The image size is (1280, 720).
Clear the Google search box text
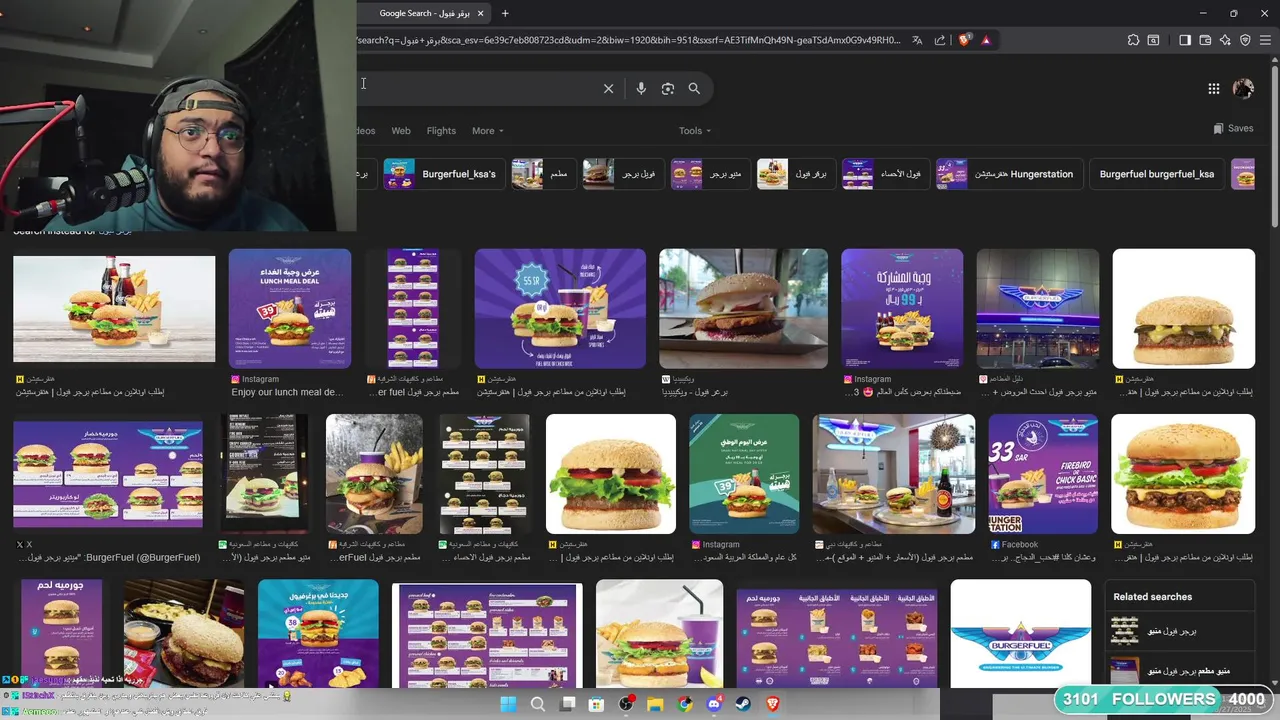(608, 88)
